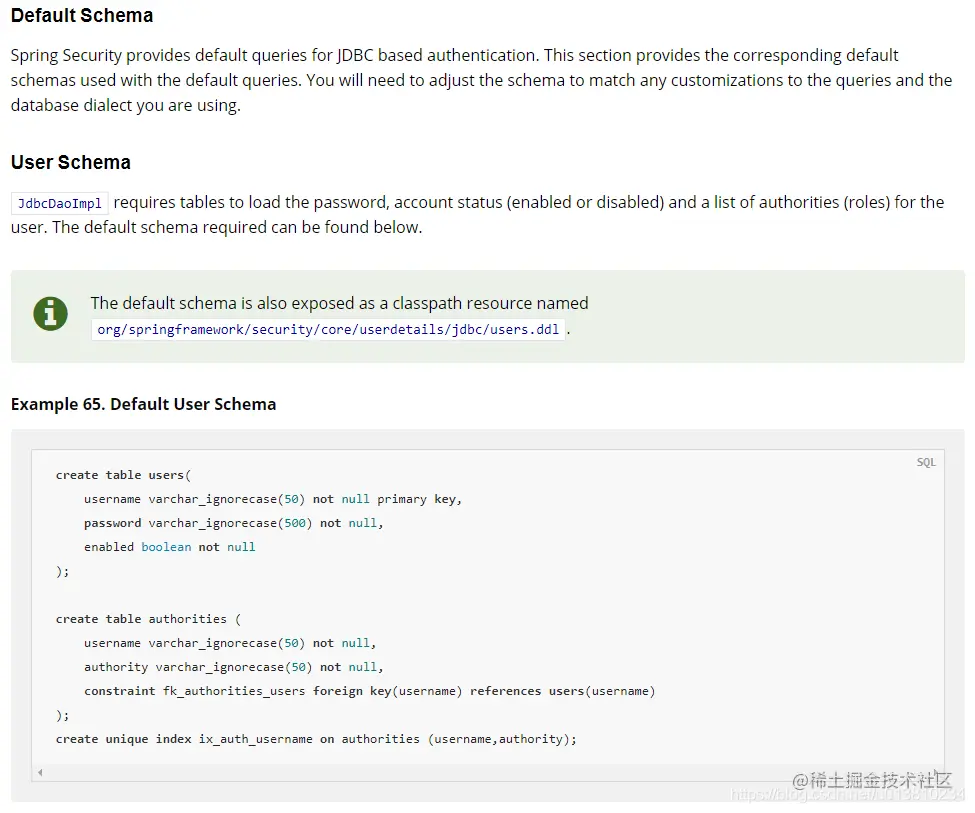Image resolution: width=975 pixels, height=813 pixels.
Task: Click the User Schema heading
Action: (x=71, y=162)
